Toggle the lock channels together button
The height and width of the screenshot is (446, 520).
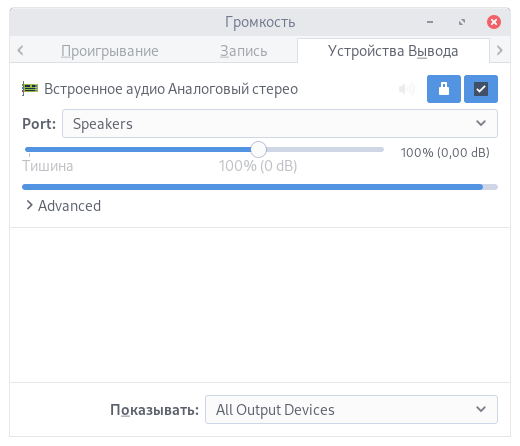(x=444, y=89)
